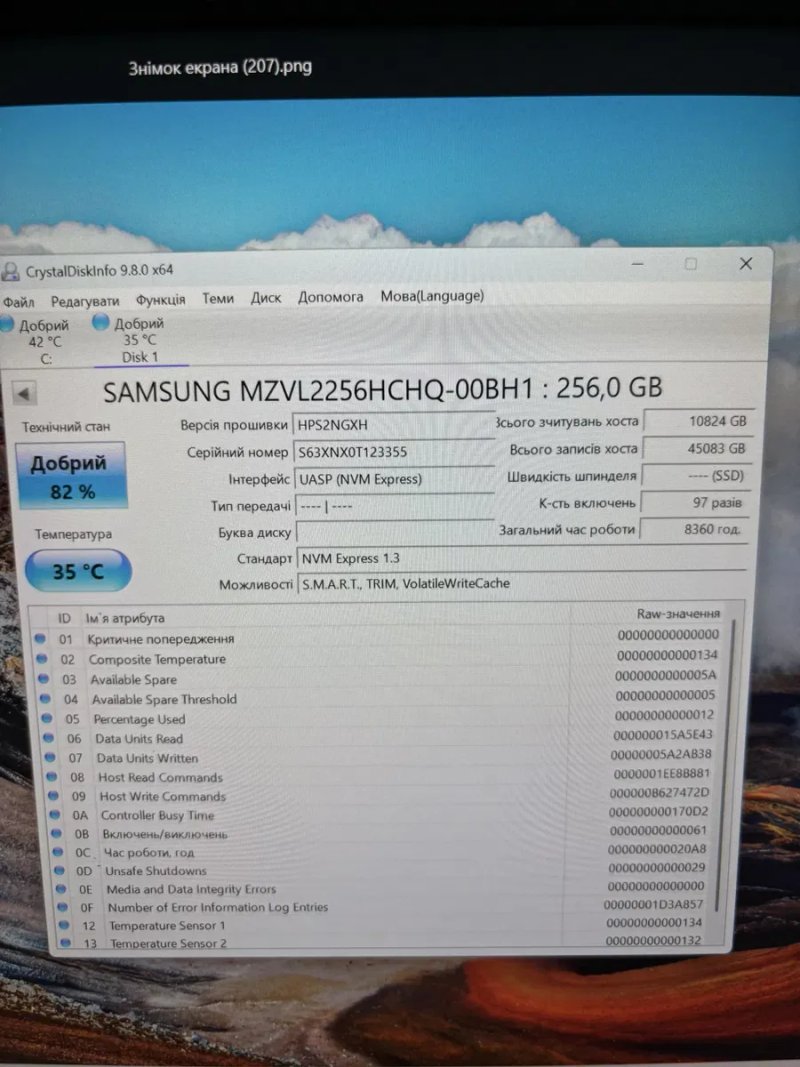Close the CrystalDiskInfo window

746,263
